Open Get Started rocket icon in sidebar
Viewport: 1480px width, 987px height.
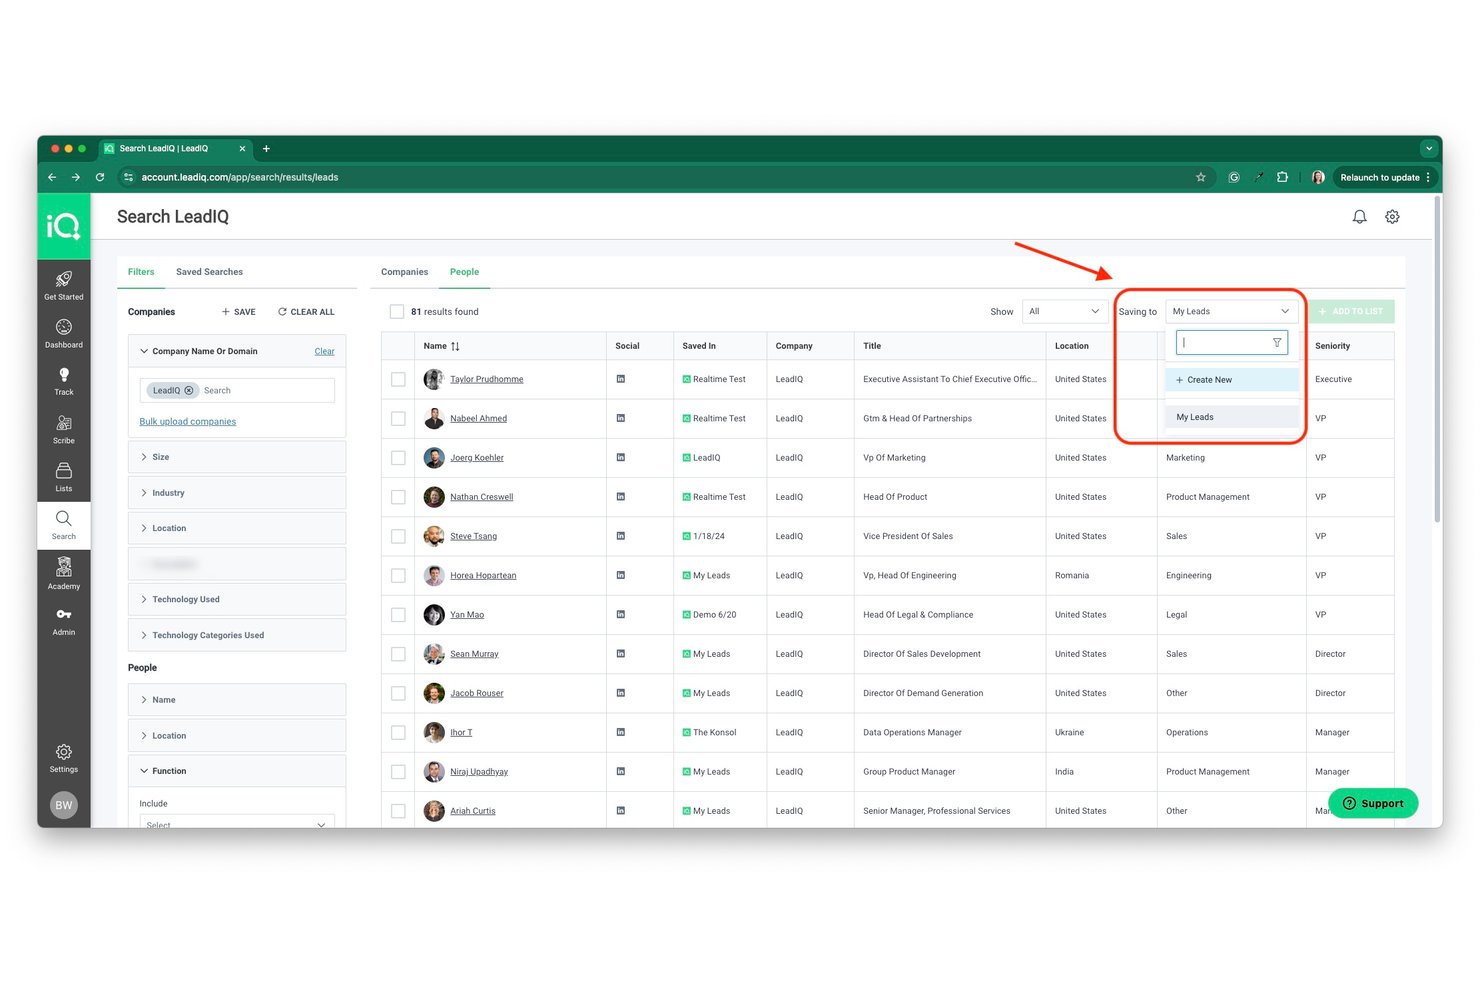(x=63, y=284)
